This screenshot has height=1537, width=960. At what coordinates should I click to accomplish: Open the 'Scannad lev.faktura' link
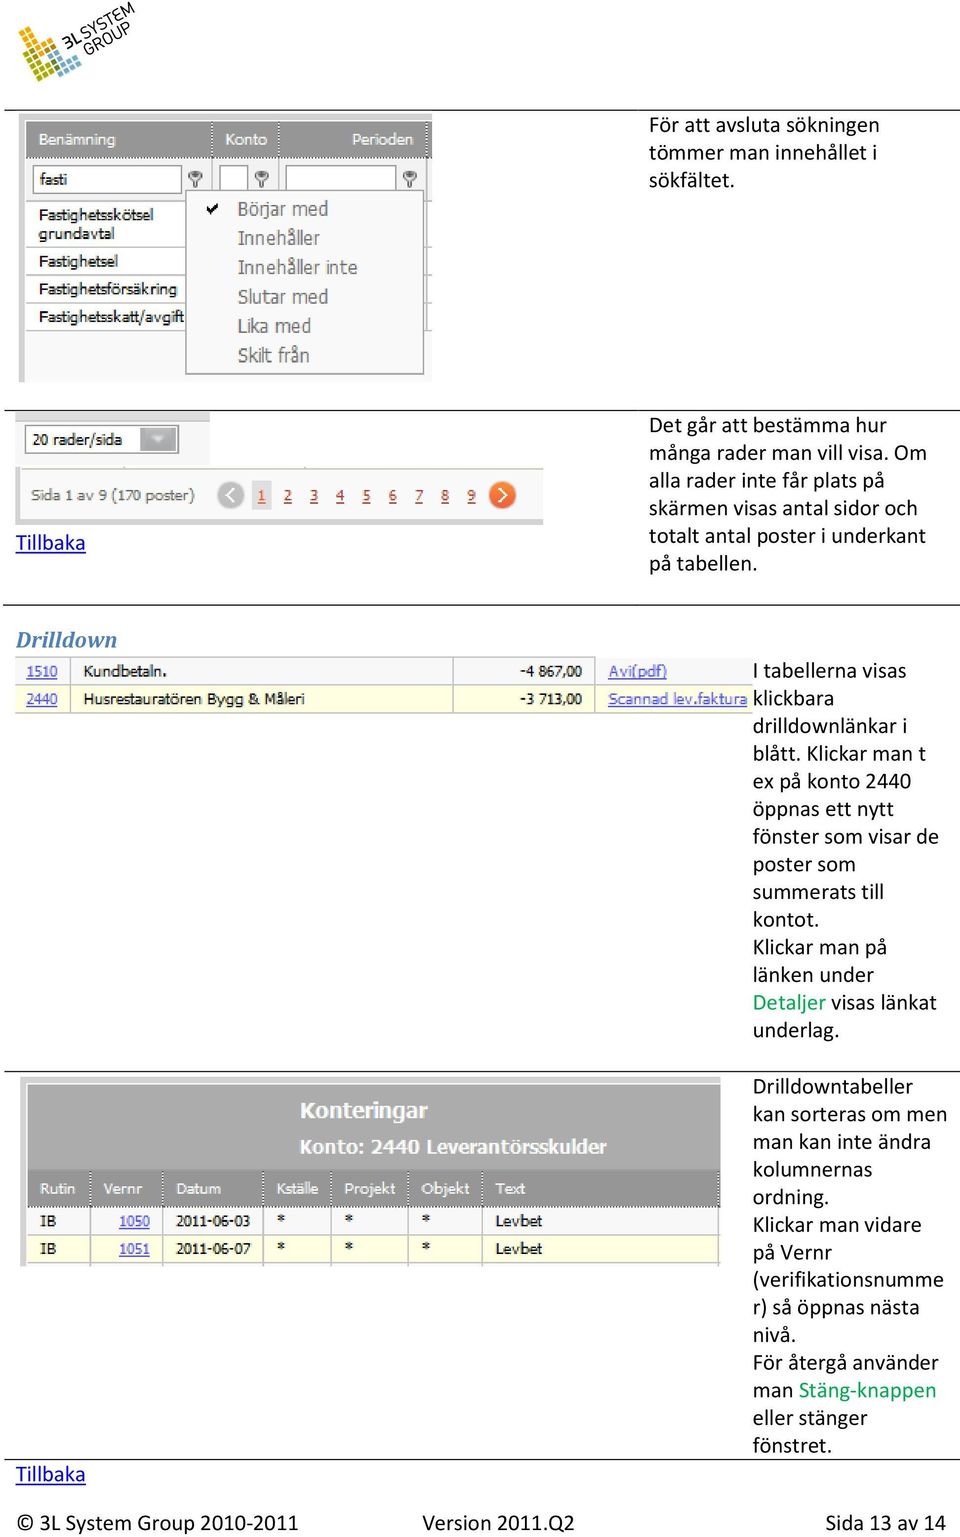677,699
